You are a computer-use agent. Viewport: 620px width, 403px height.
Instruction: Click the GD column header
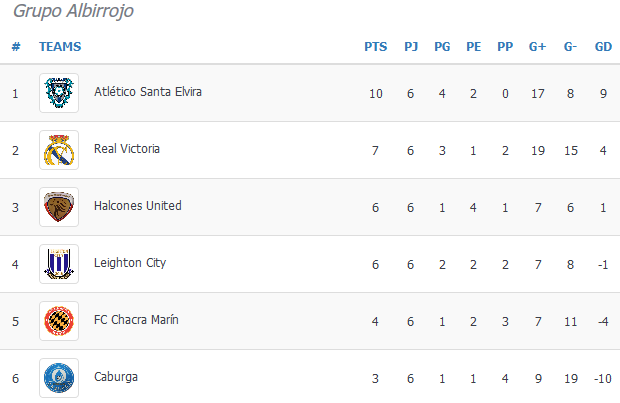pos(603,47)
